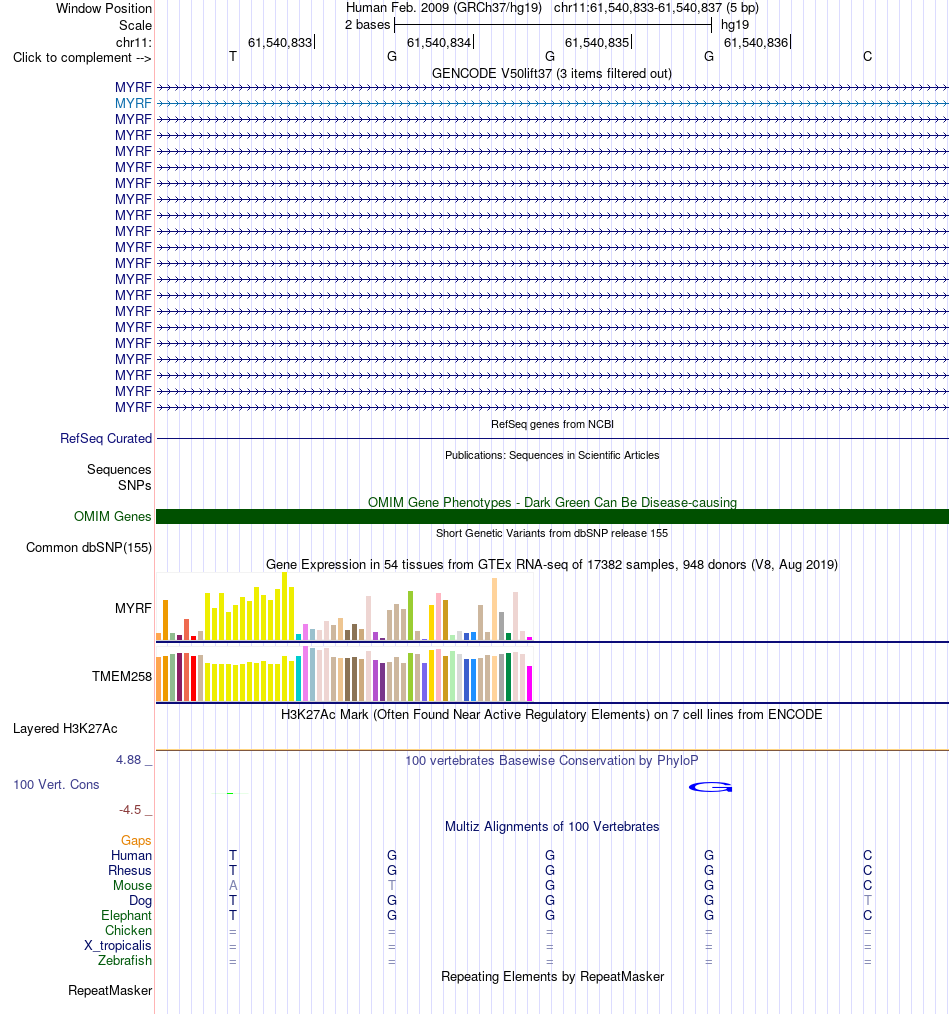Open the TMEM258 tissue expression bar chart
The width and height of the screenshot is (950, 1014).
344,673
